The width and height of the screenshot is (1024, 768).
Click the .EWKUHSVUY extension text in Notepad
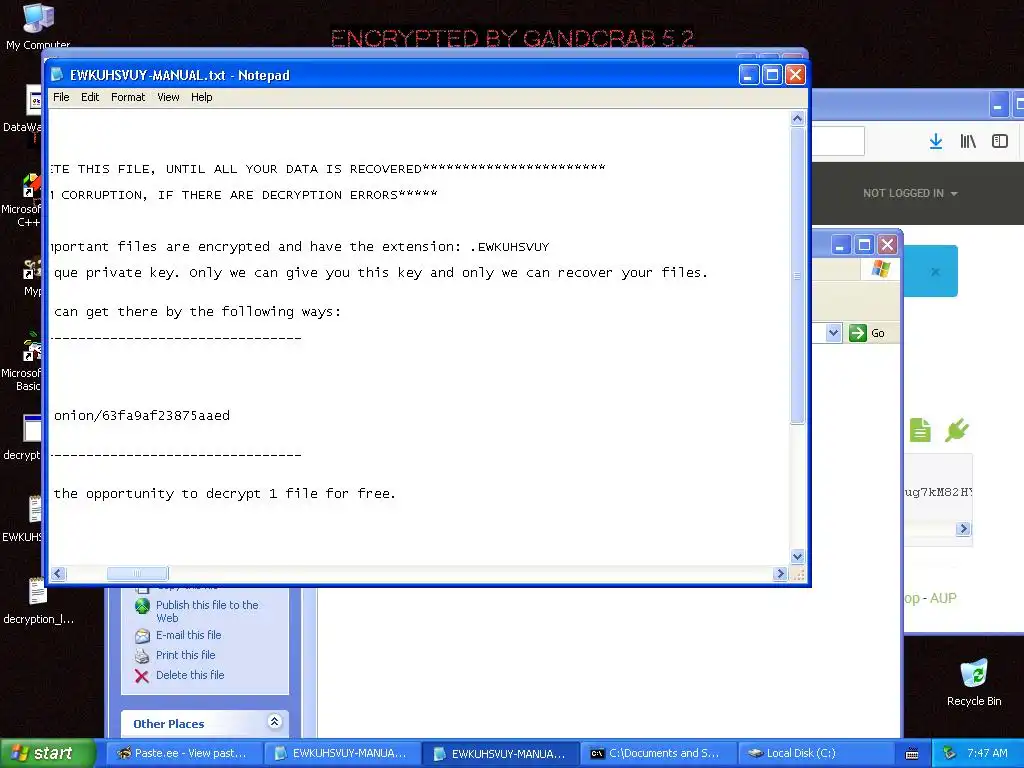click(x=510, y=247)
